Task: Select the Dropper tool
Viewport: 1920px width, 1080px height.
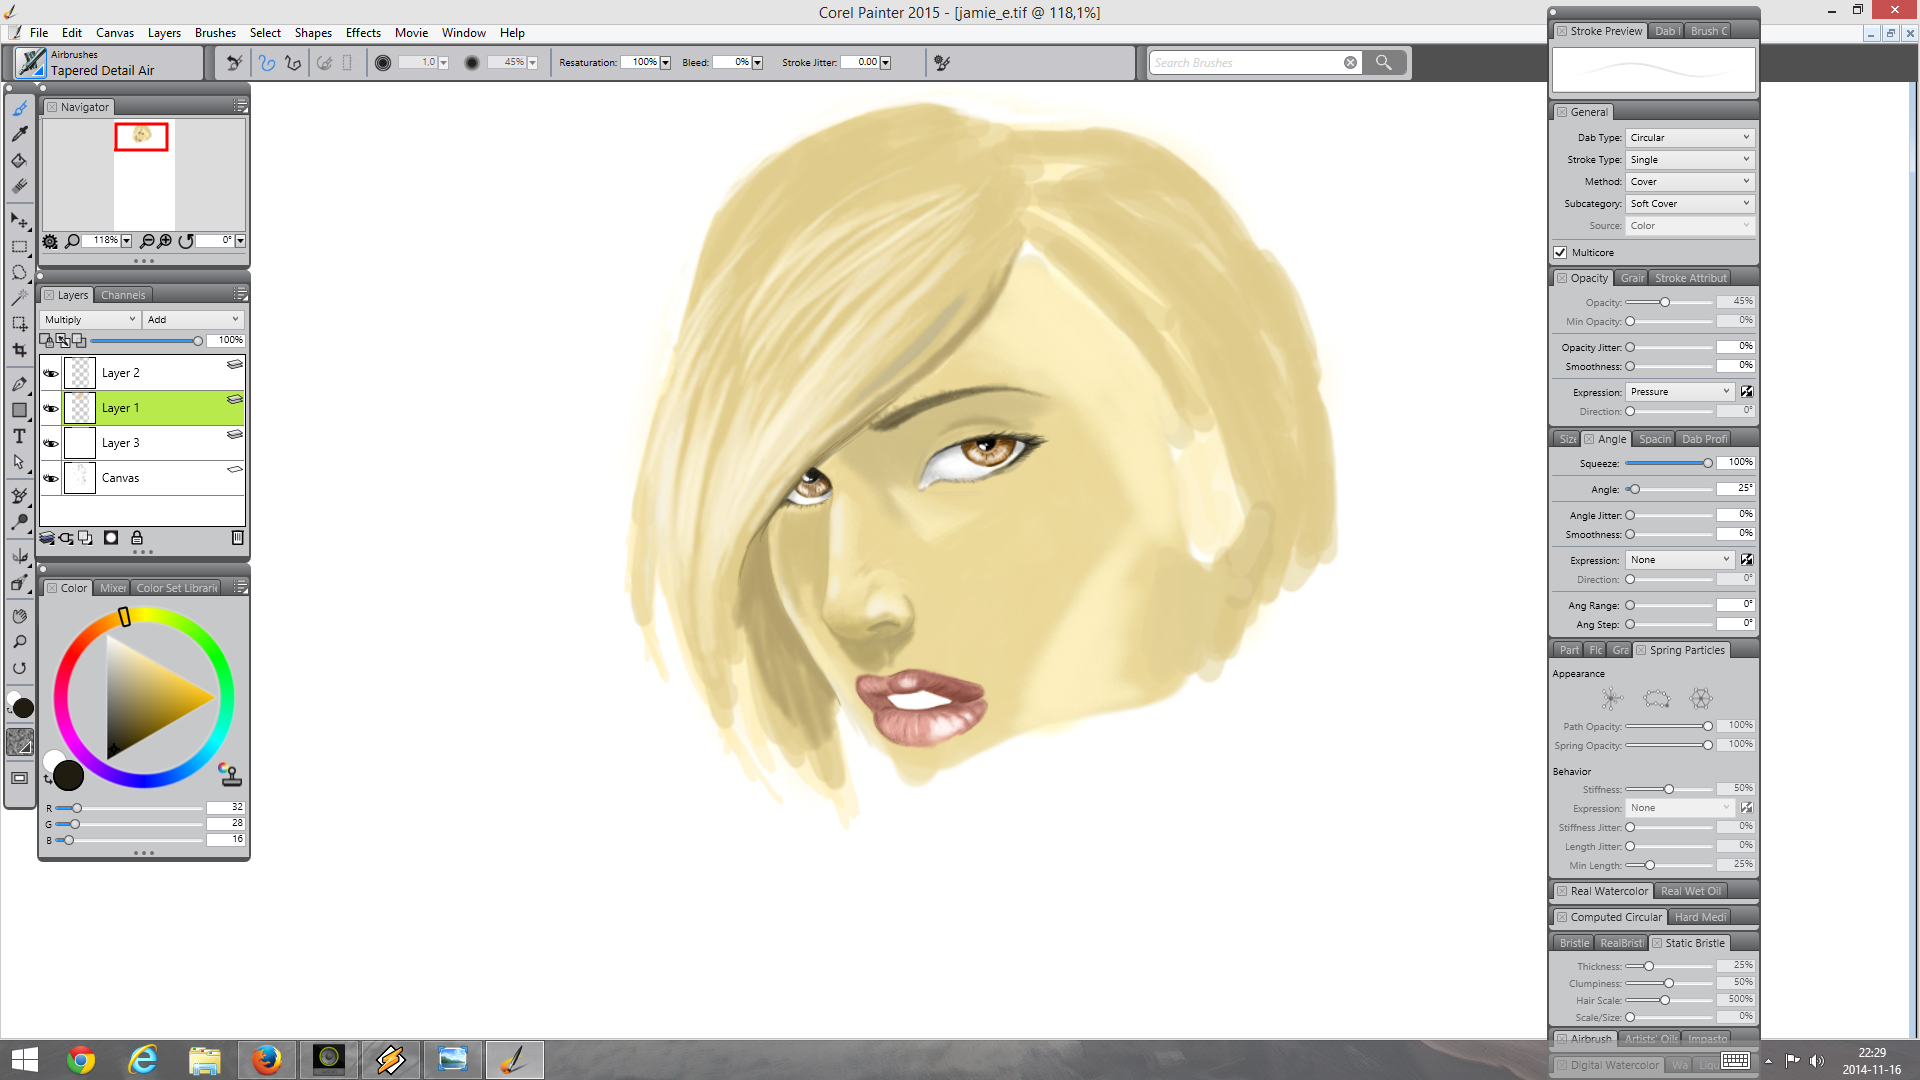Action: point(19,134)
